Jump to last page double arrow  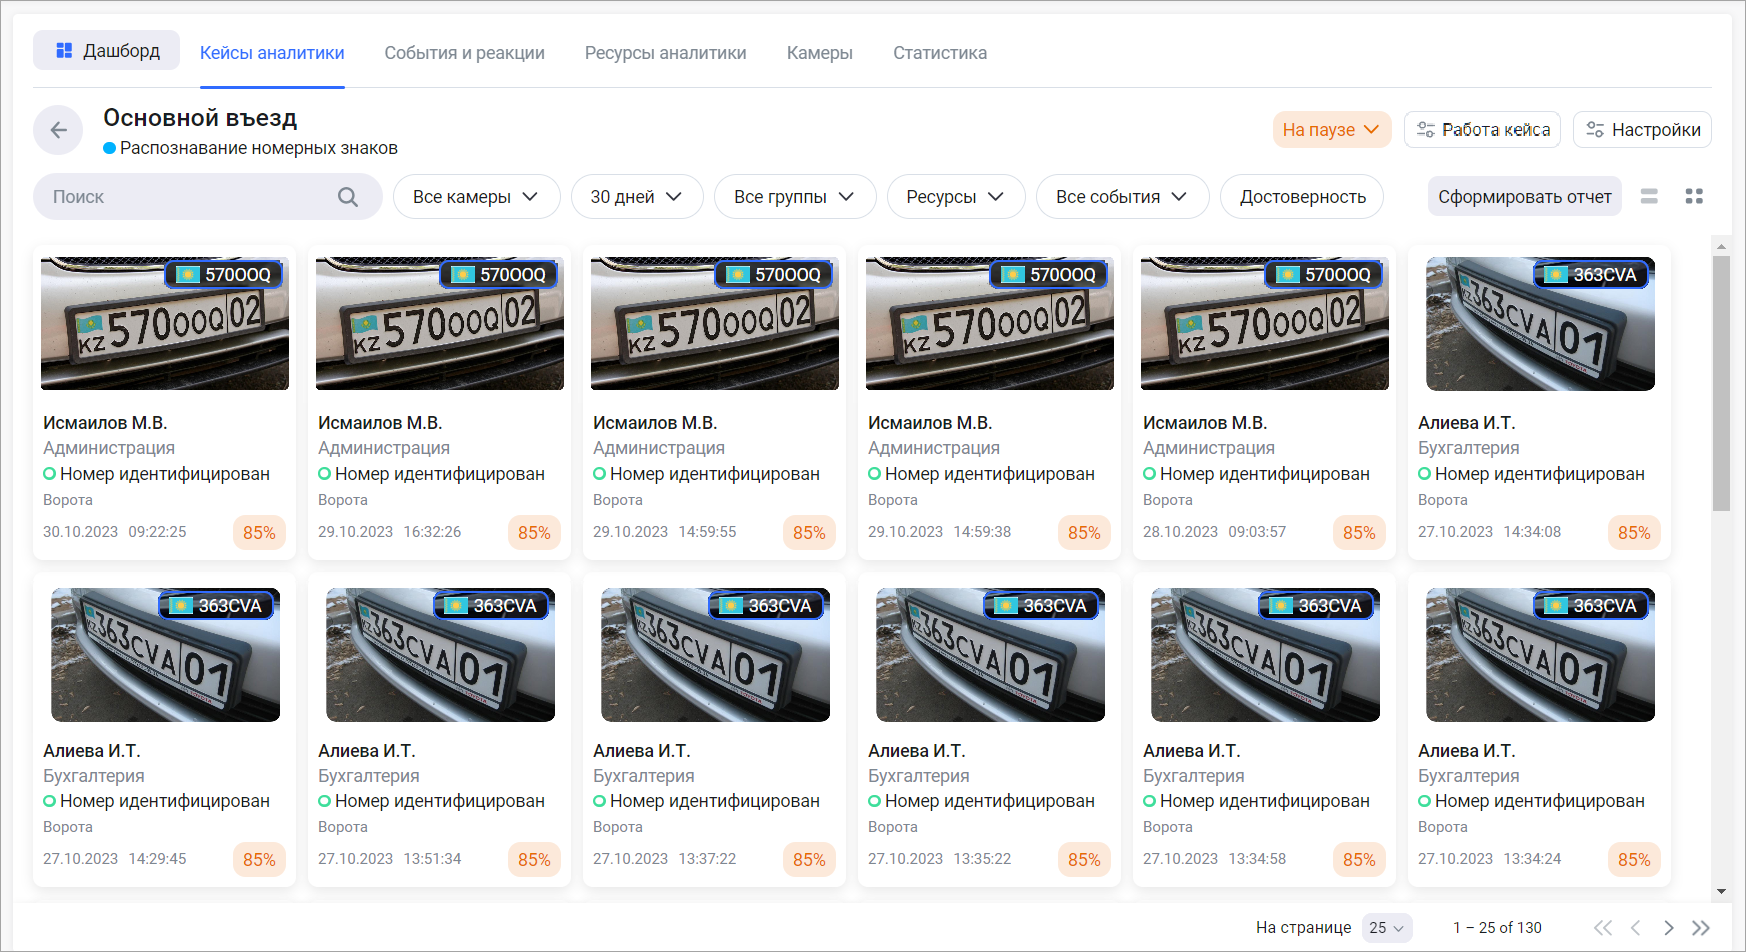click(x=1701, y=928)
